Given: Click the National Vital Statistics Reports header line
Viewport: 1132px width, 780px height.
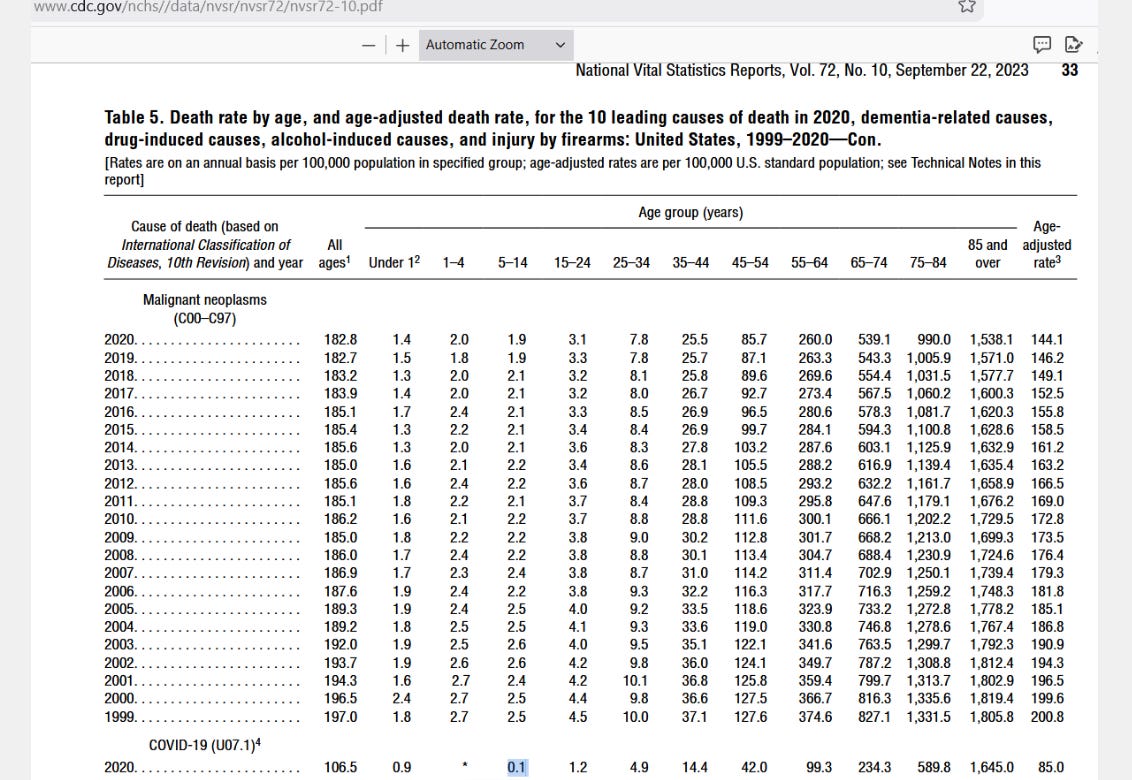Looking at the screenshot, I should point(802,70).
